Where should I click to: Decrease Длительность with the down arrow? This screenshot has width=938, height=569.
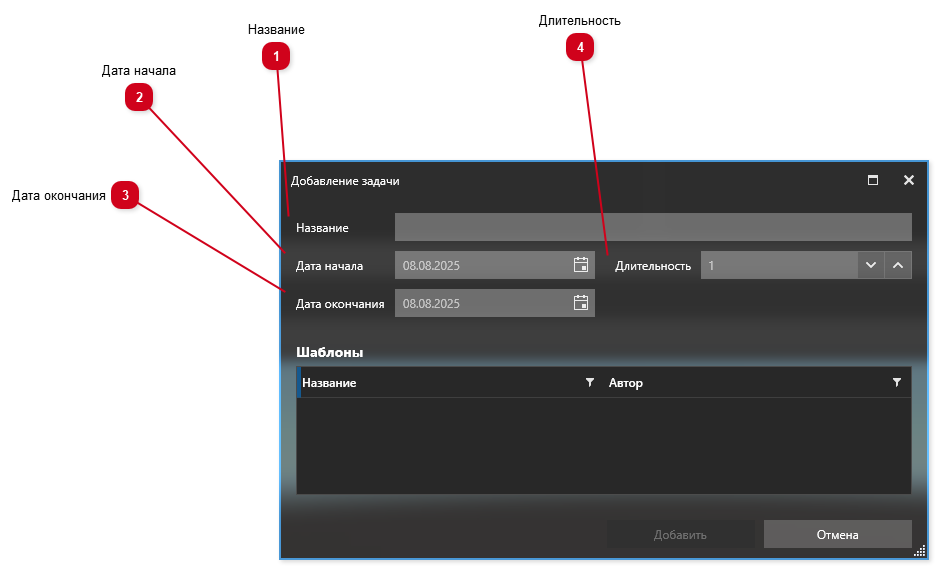[x=871, y=265]
